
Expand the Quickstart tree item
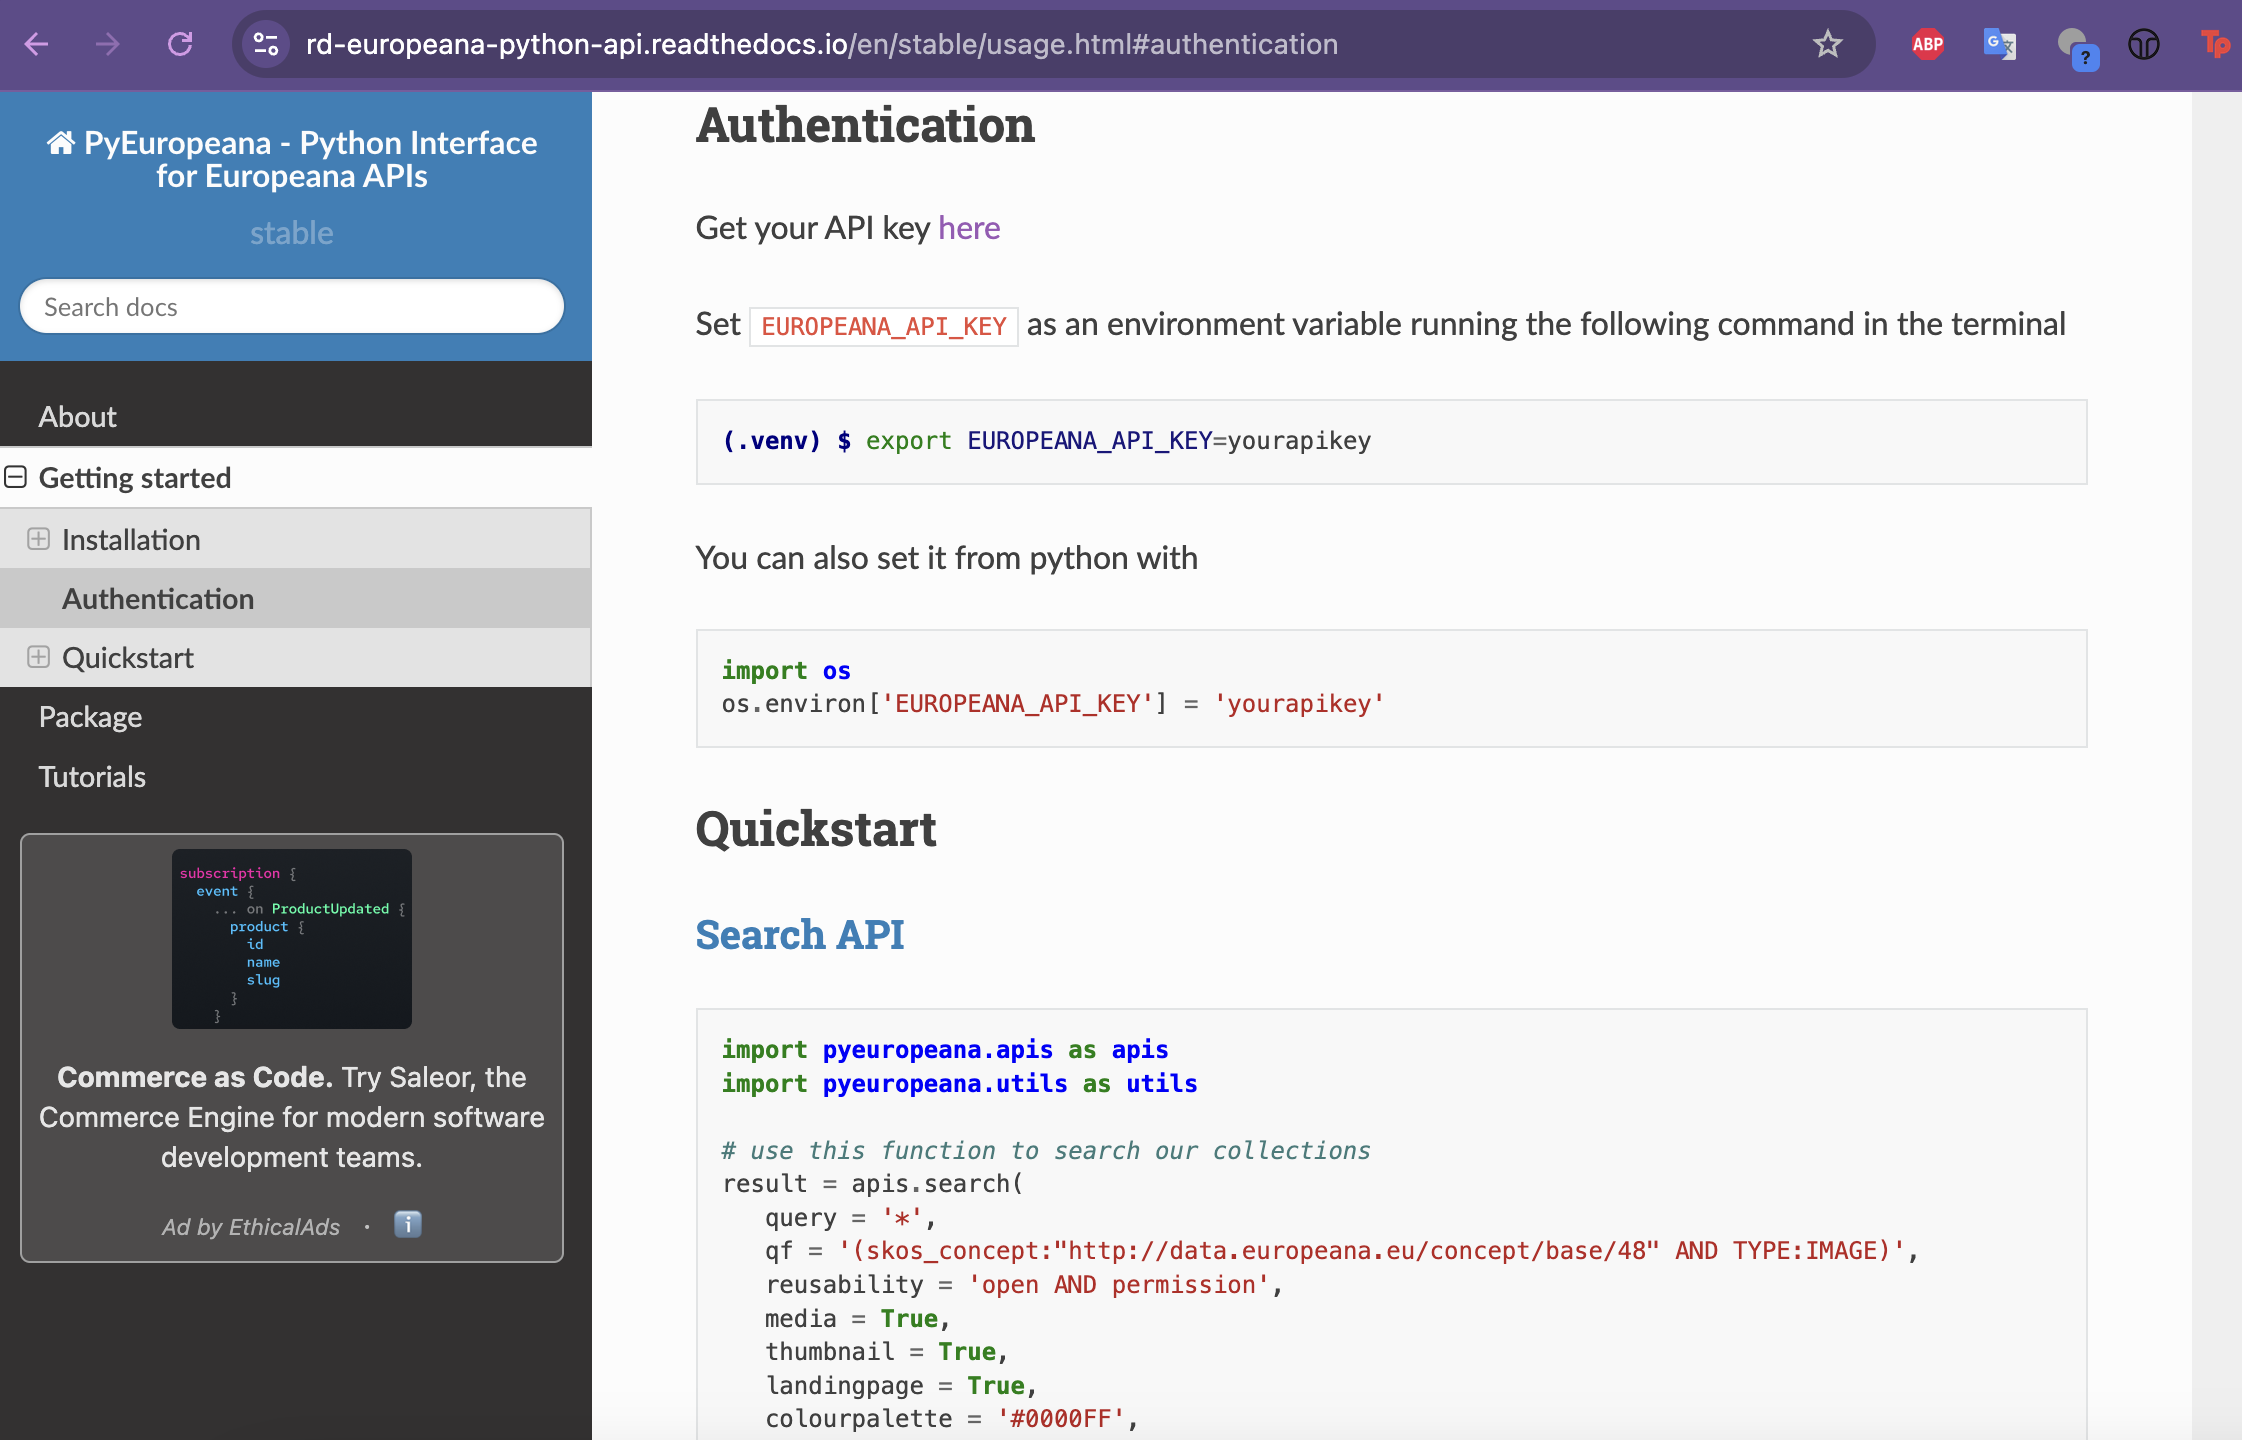(x=38, y=657)
